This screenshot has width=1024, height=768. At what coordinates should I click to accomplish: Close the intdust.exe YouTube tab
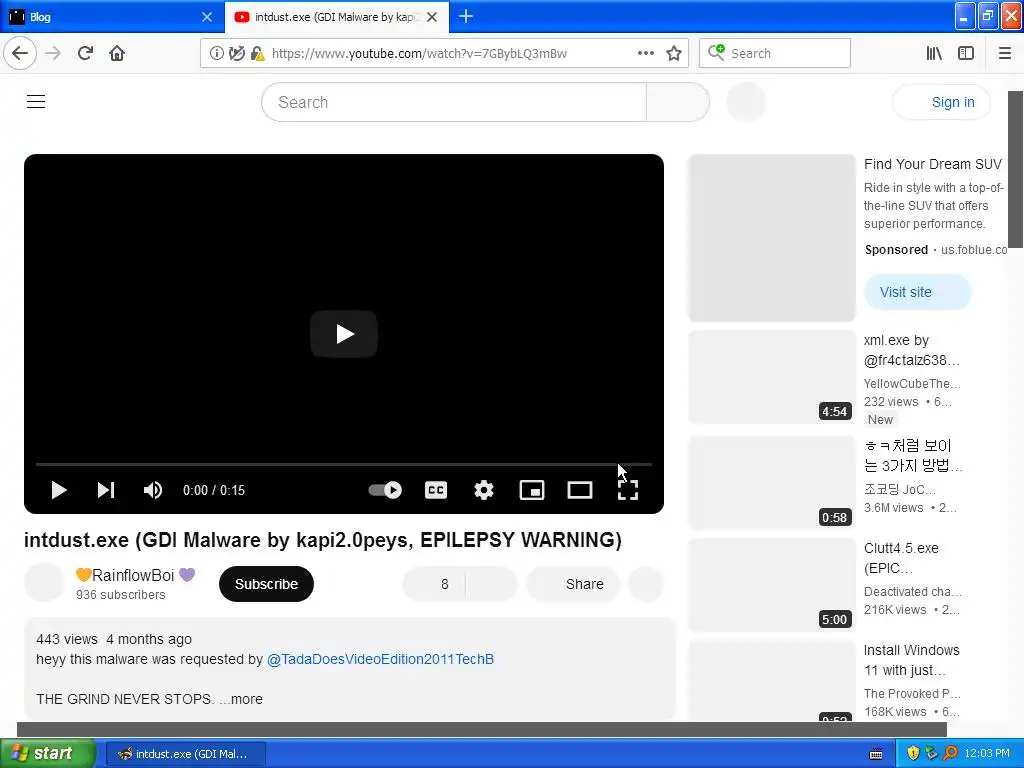tap(432, 17)
